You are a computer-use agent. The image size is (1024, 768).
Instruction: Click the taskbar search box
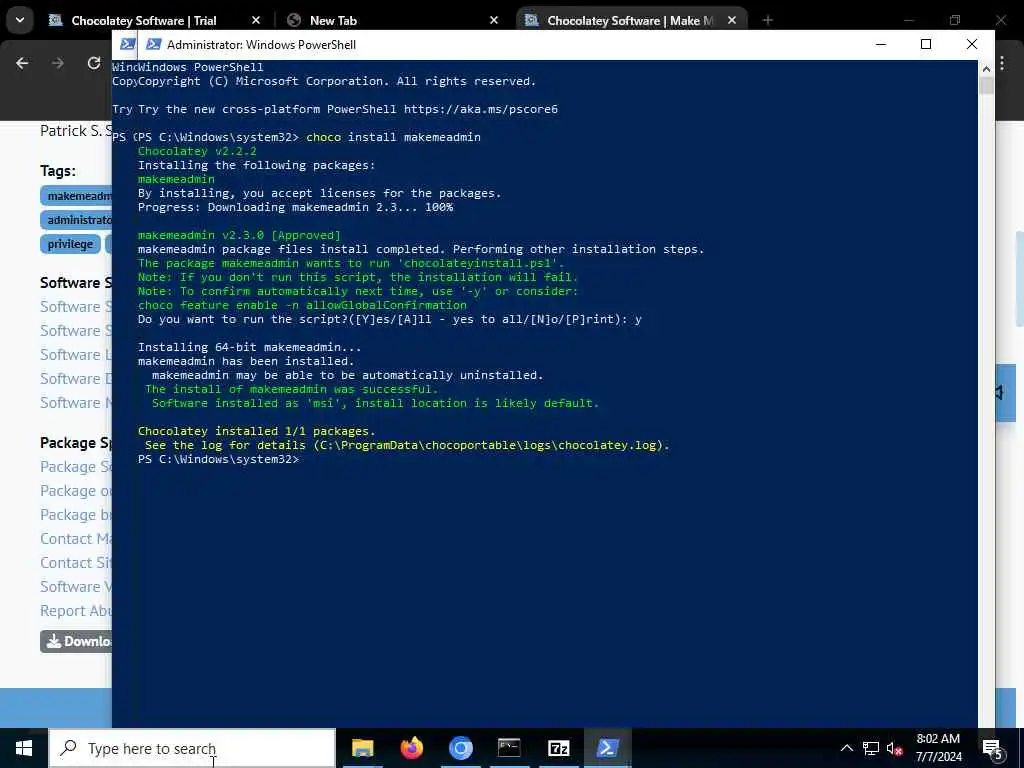click(x=193, y=748)
